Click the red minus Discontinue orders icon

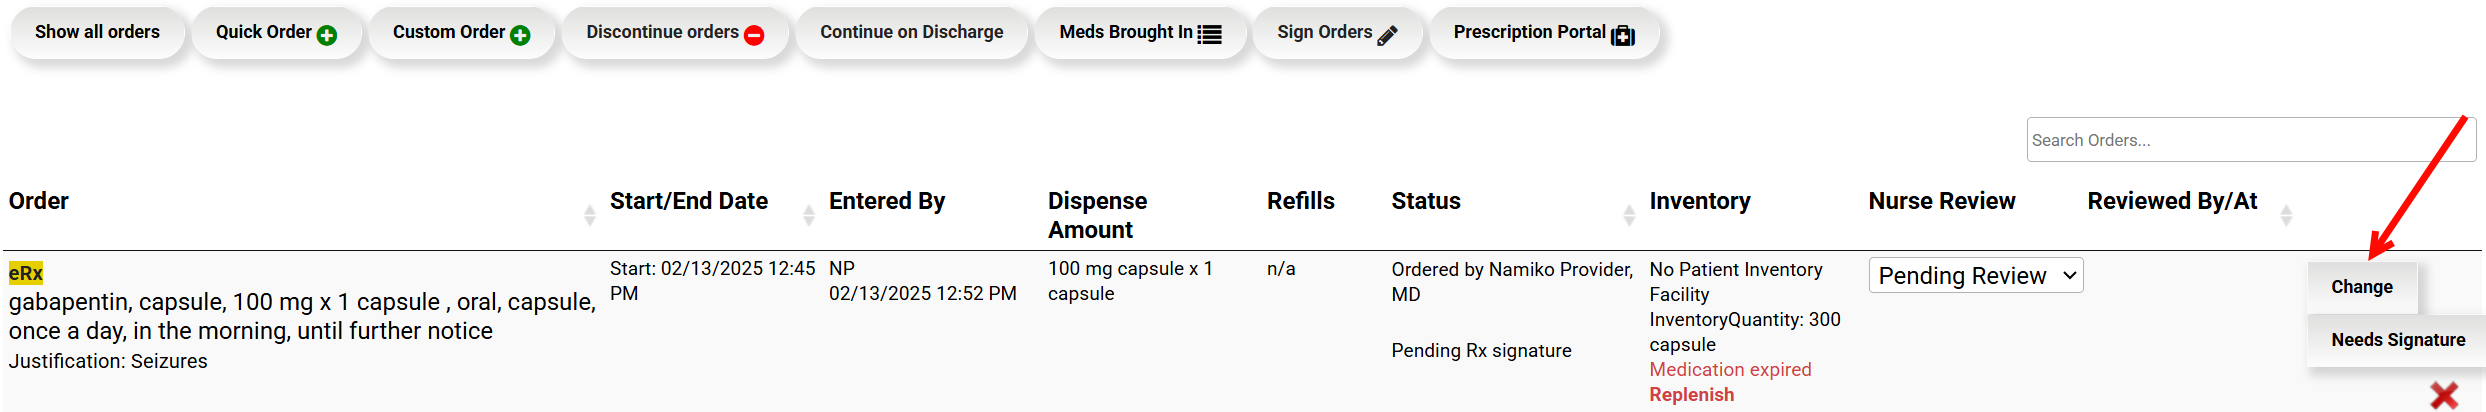(755, 36)
